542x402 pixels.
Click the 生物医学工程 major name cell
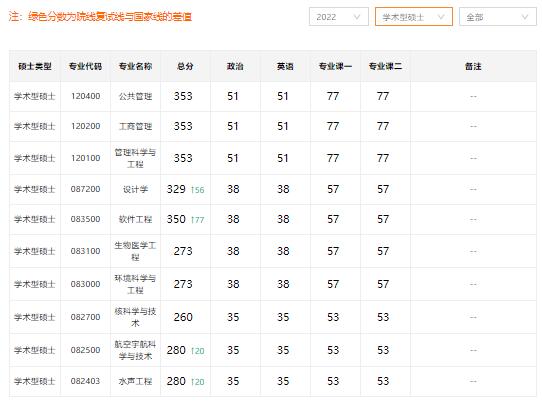tap(136, 251)
